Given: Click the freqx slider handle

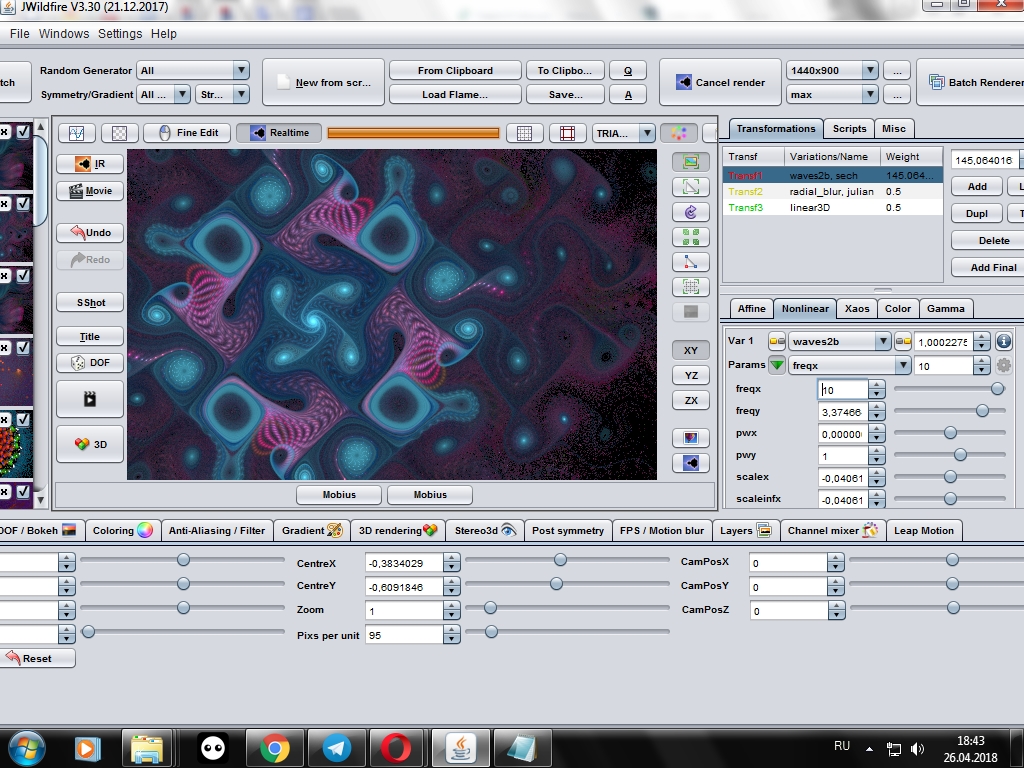Looking at the screenshot, I should [x=997, y=389].
